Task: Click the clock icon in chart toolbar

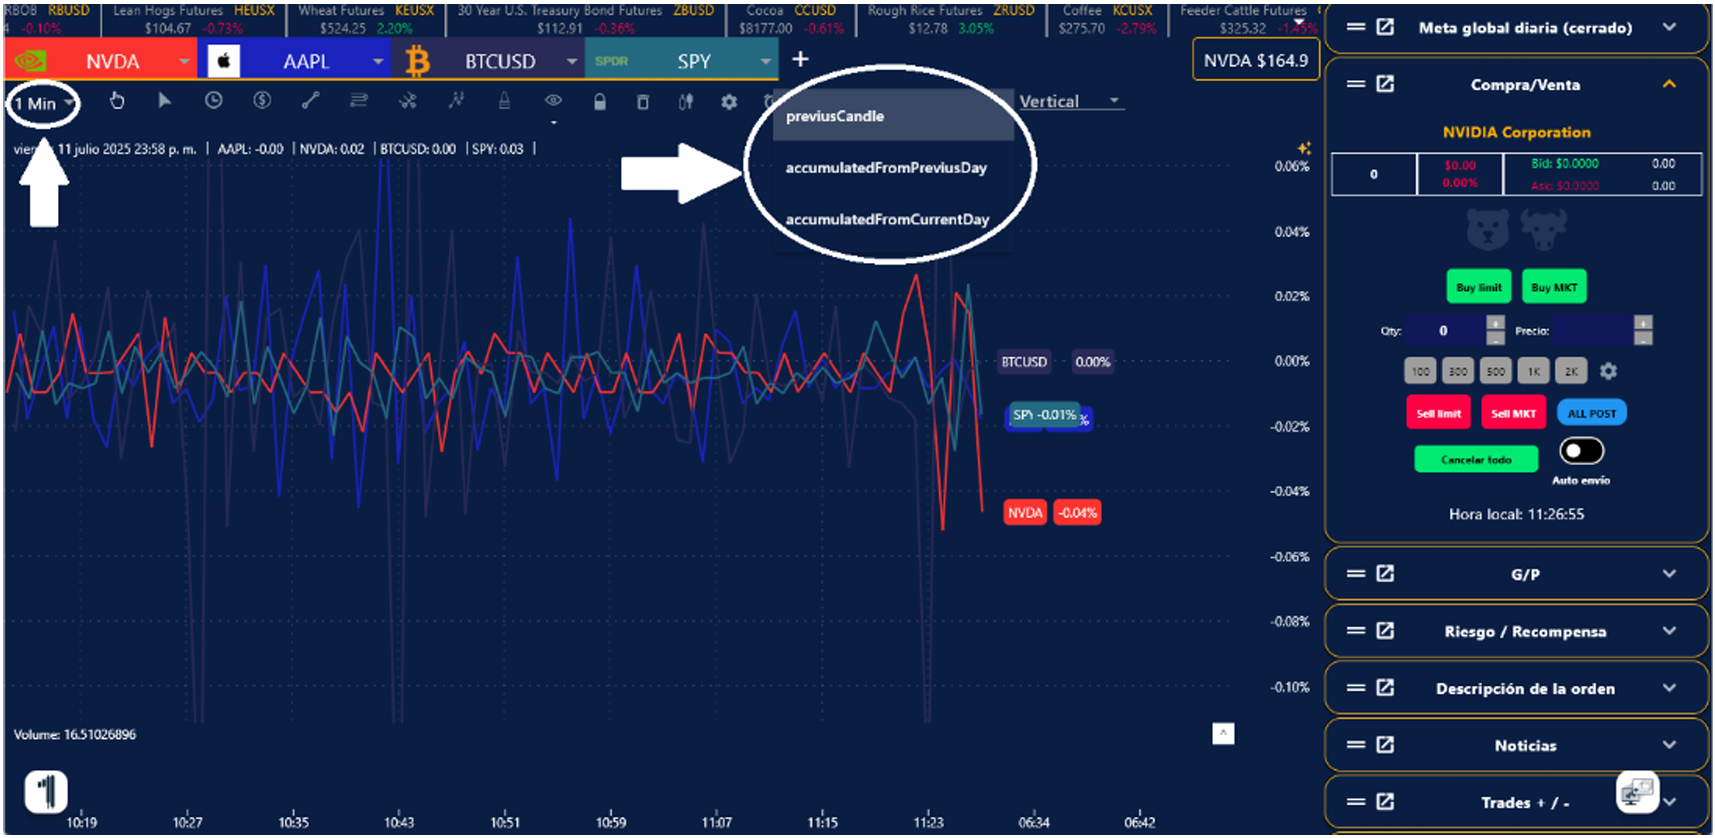Action: coord(213,101)
